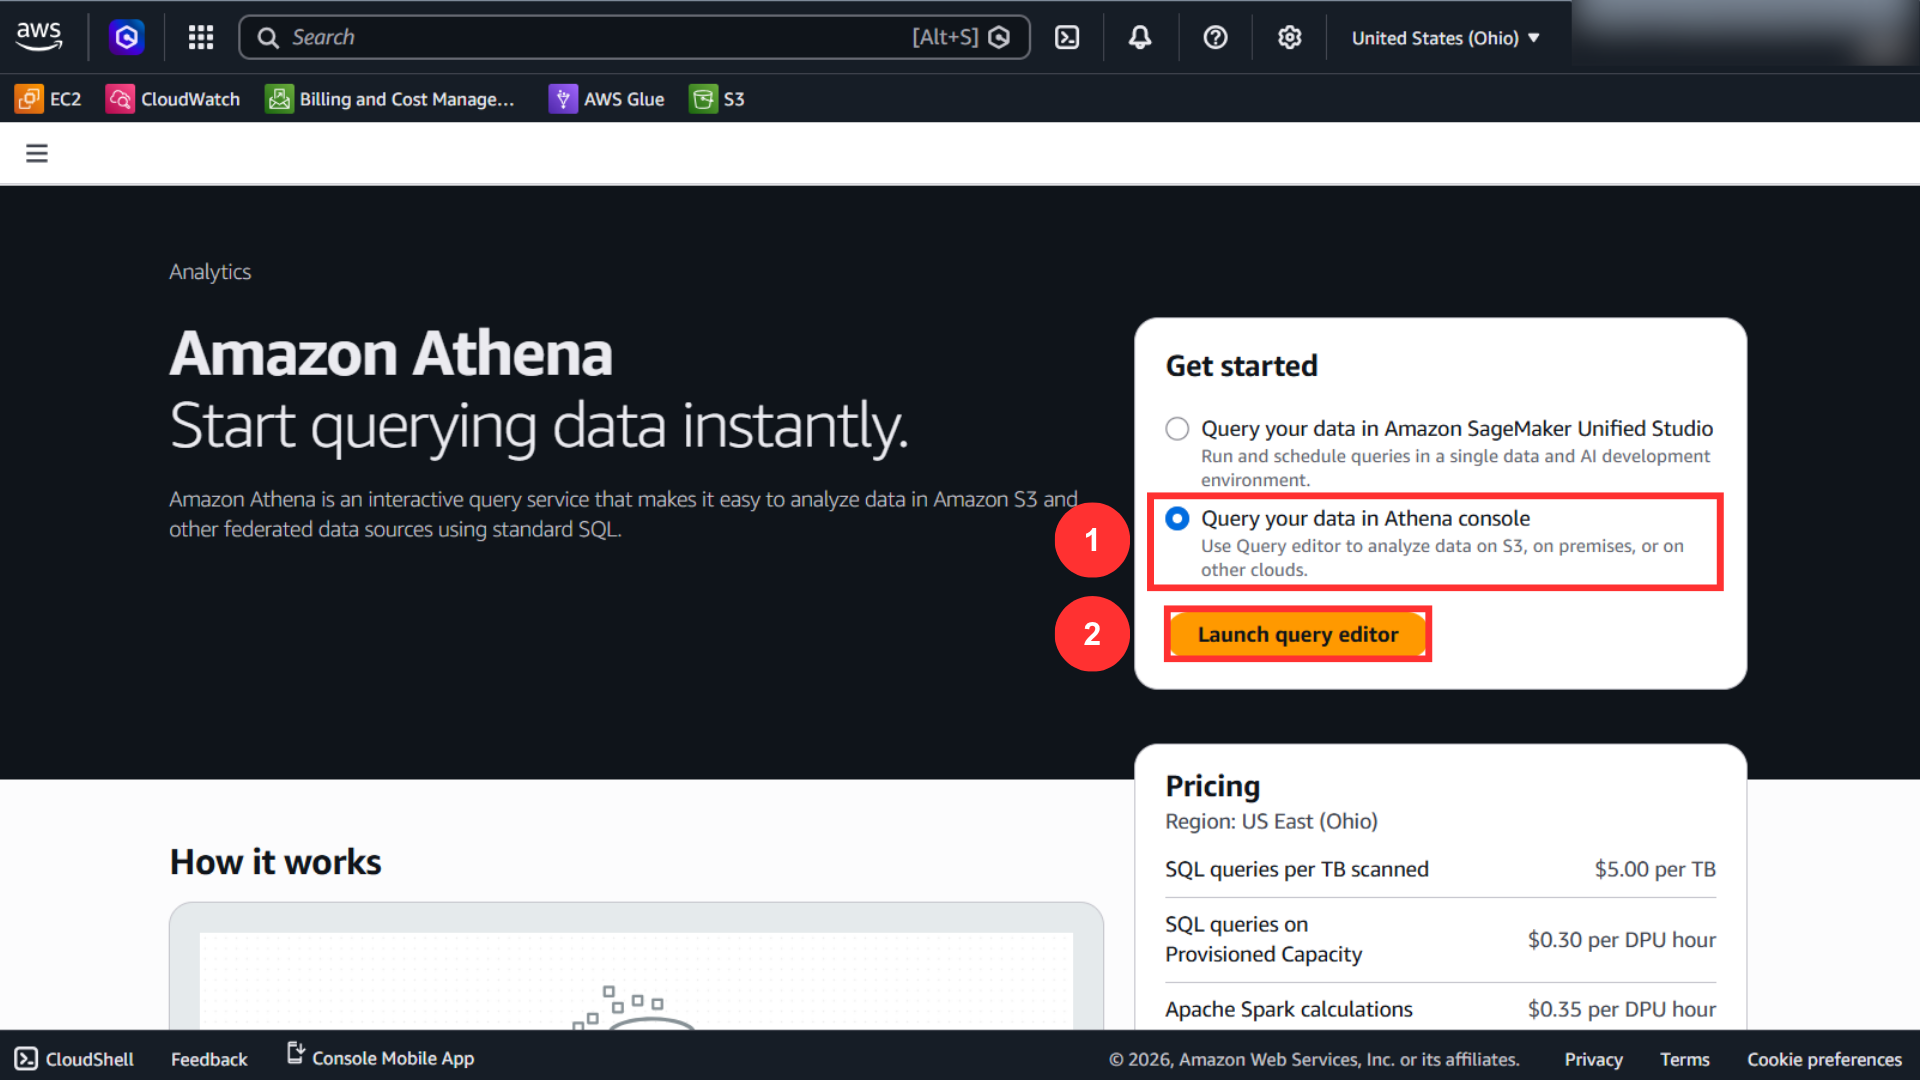
Task: Open CloudShell text link in footer
Action: 89,1059
